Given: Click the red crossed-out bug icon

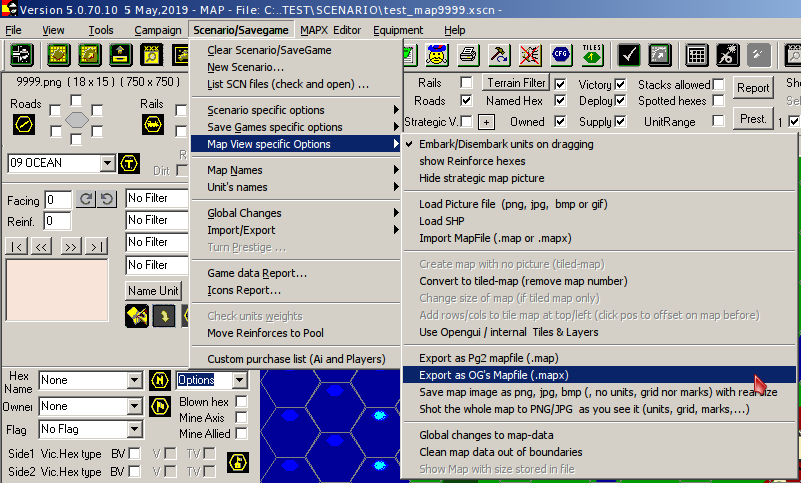Looking at the screenshot, I should coord(530,54).
